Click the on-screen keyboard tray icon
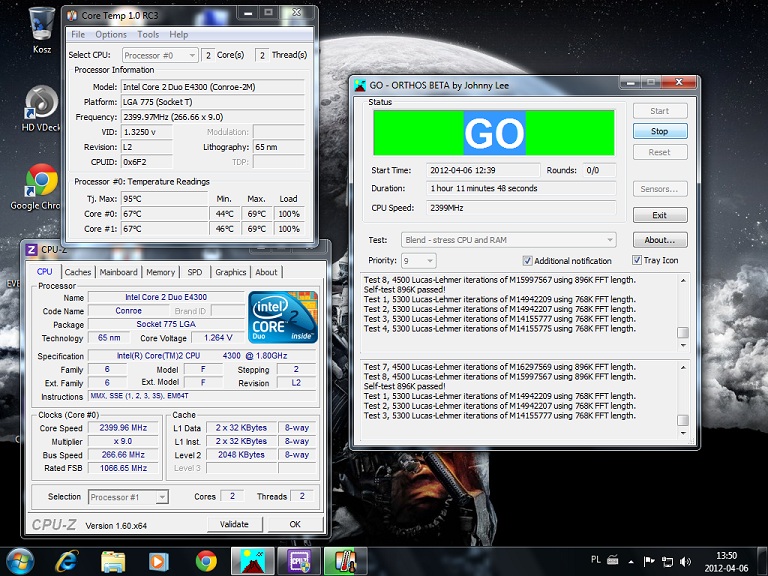 click(612, 559)
